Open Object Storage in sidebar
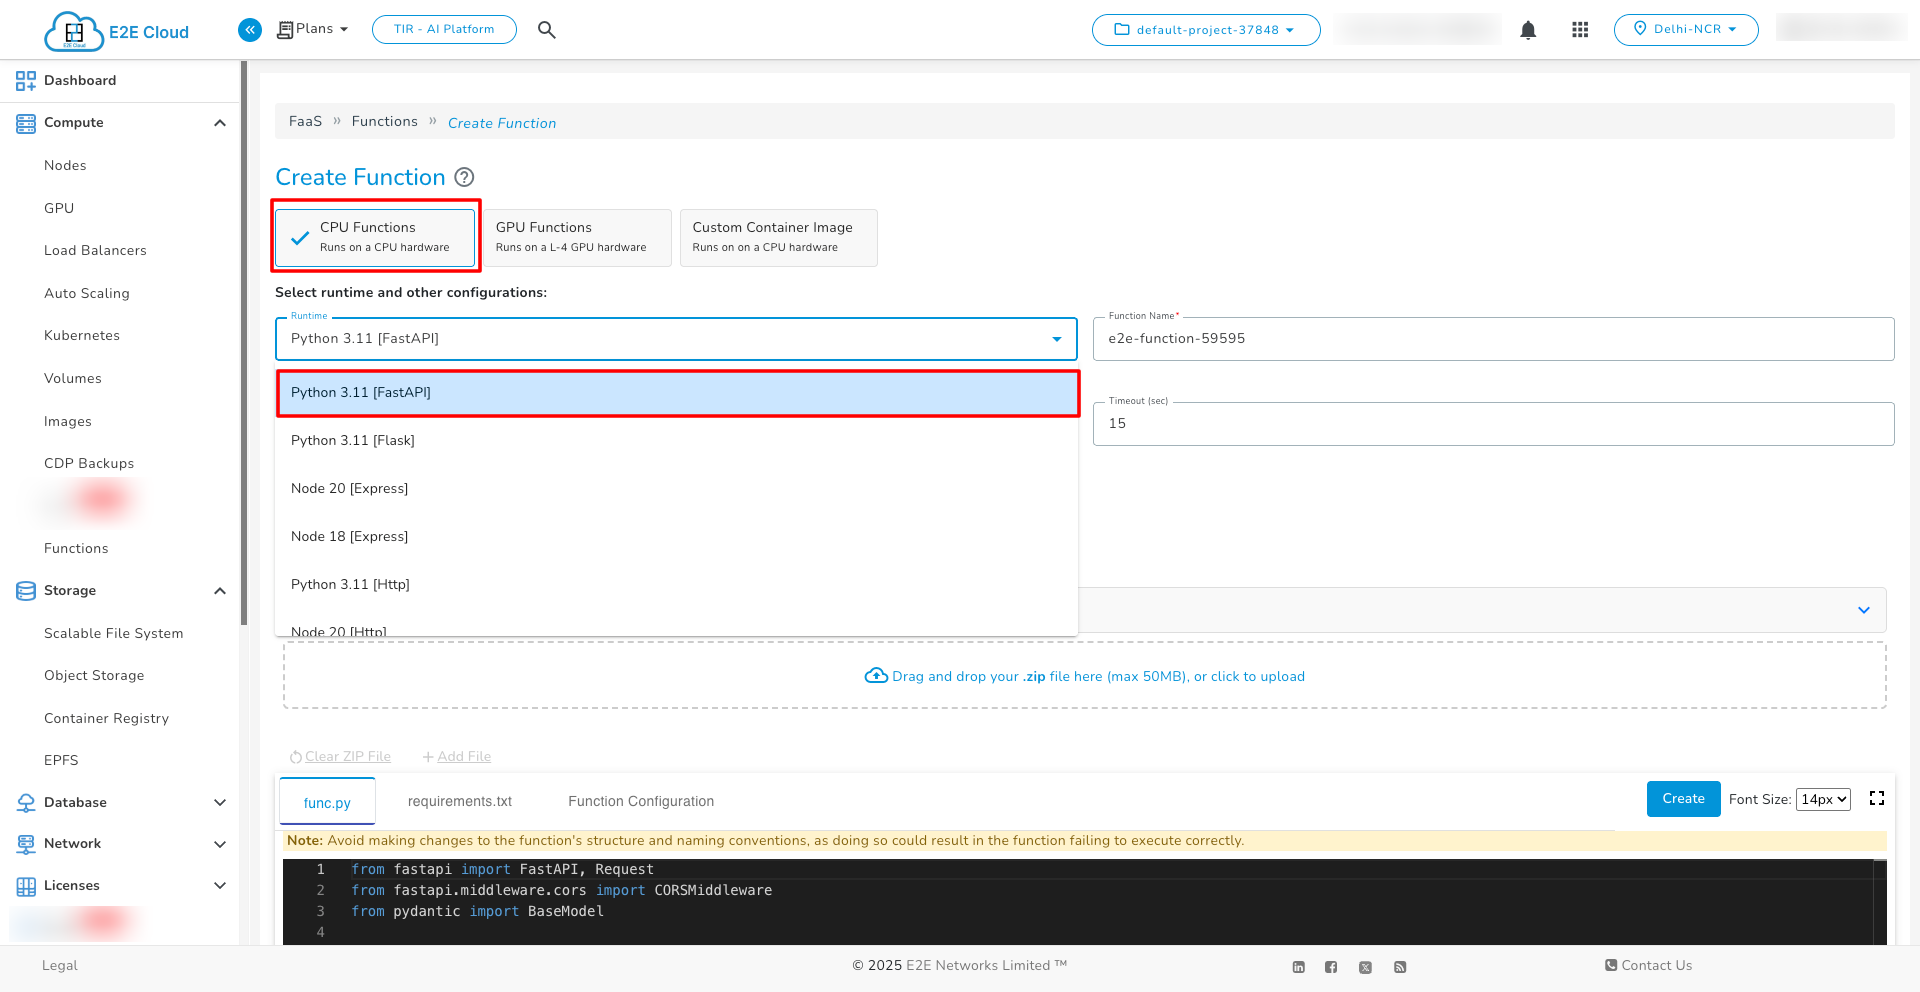This screenshot has height=992, width=1920. tap(94, 676)
